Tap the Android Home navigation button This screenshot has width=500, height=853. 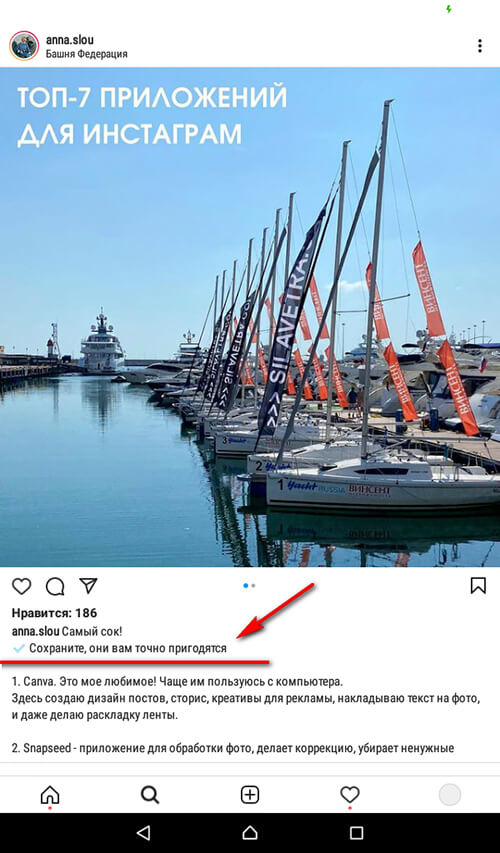click(250, 832)
